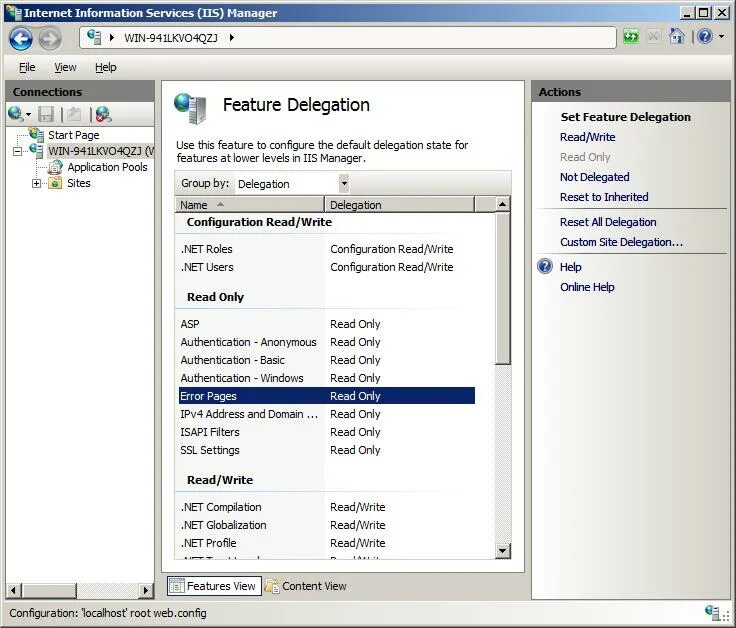Select the .NET Users row
Screen dimensions: 736x628
(x=327, y=267)
